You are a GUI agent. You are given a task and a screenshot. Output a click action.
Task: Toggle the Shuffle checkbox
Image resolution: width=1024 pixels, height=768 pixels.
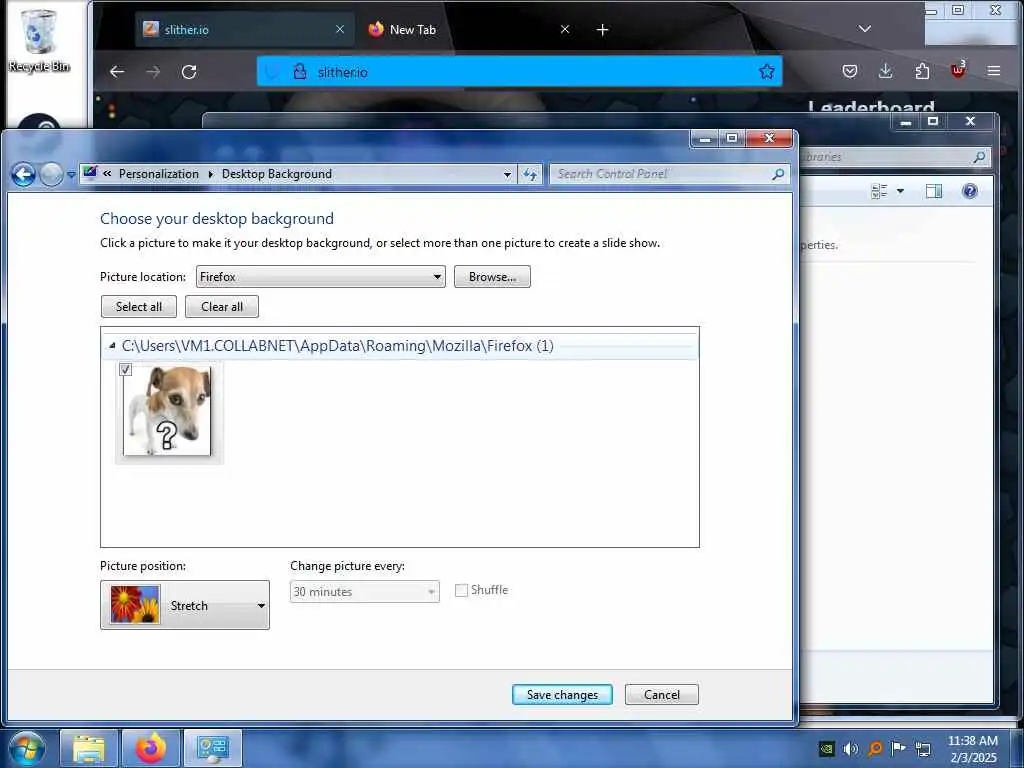461,590
